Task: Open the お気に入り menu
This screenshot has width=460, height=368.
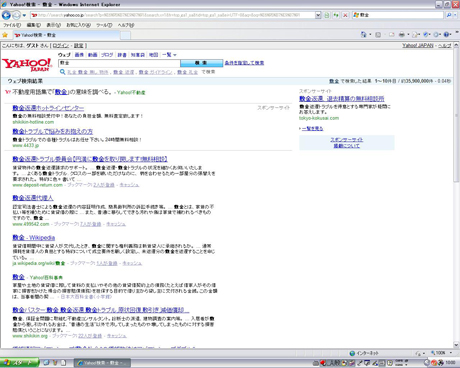Action: coord(78,25)
